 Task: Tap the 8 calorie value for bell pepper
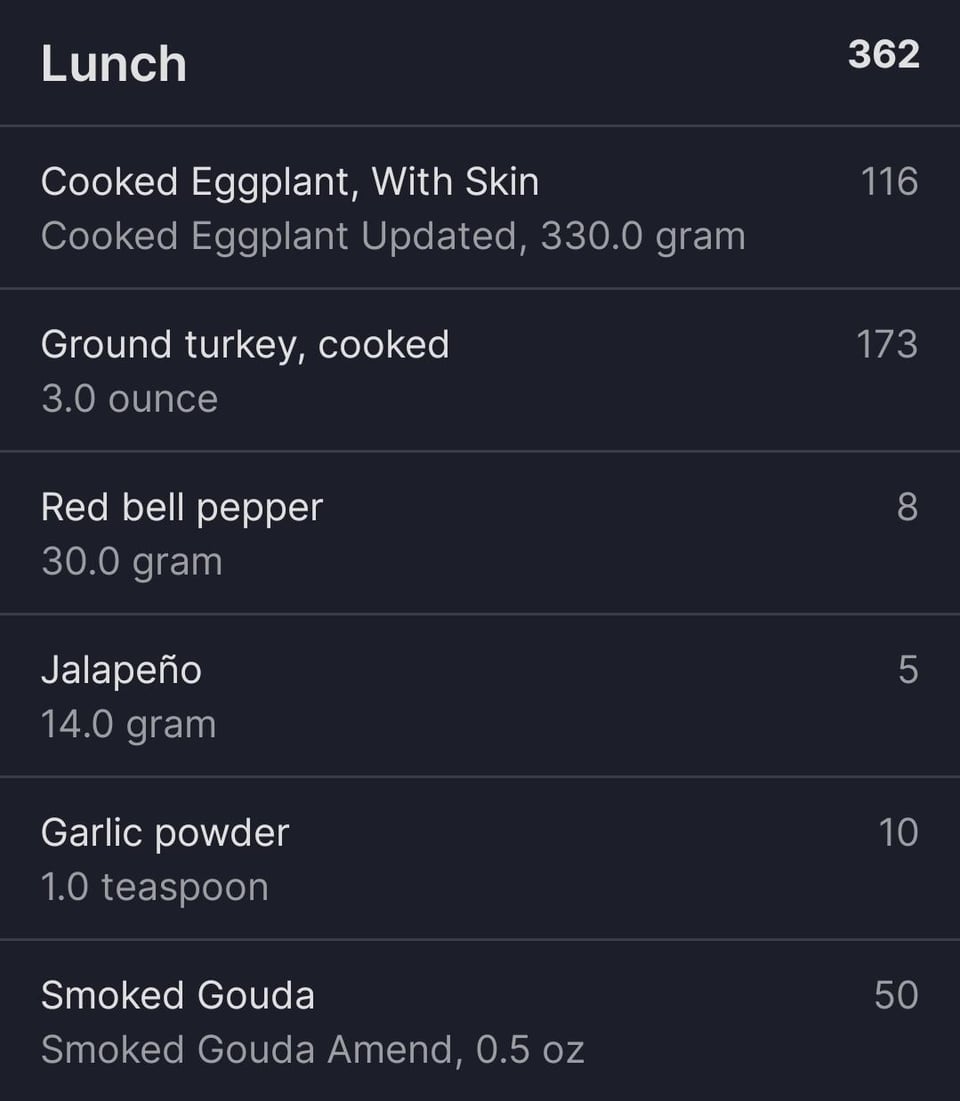click(907, 507)
